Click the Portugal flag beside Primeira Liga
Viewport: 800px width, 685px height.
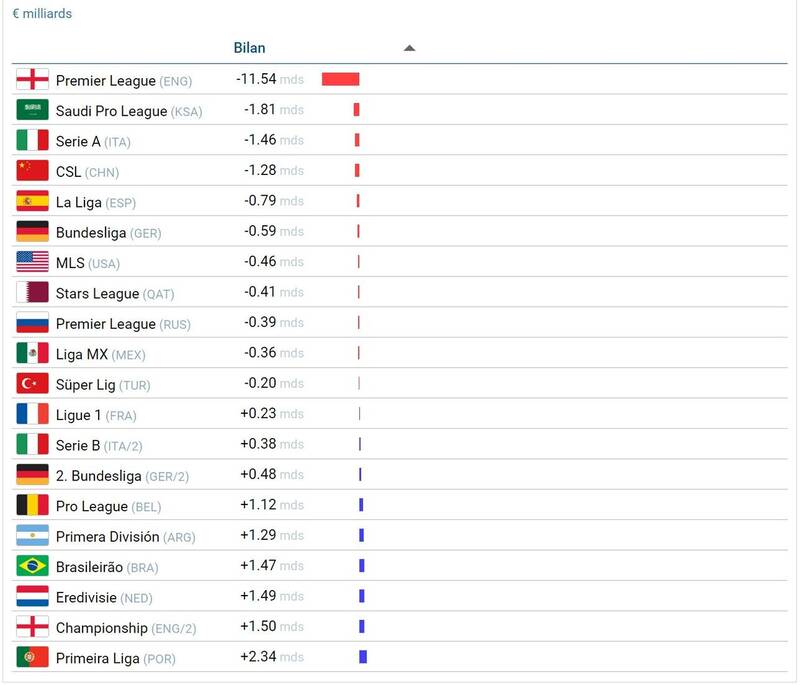coord(32,658)
